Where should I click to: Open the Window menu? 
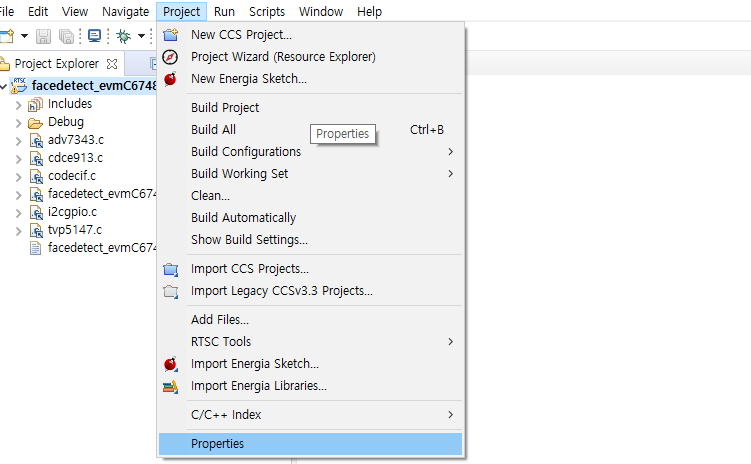tap(321, 11)
